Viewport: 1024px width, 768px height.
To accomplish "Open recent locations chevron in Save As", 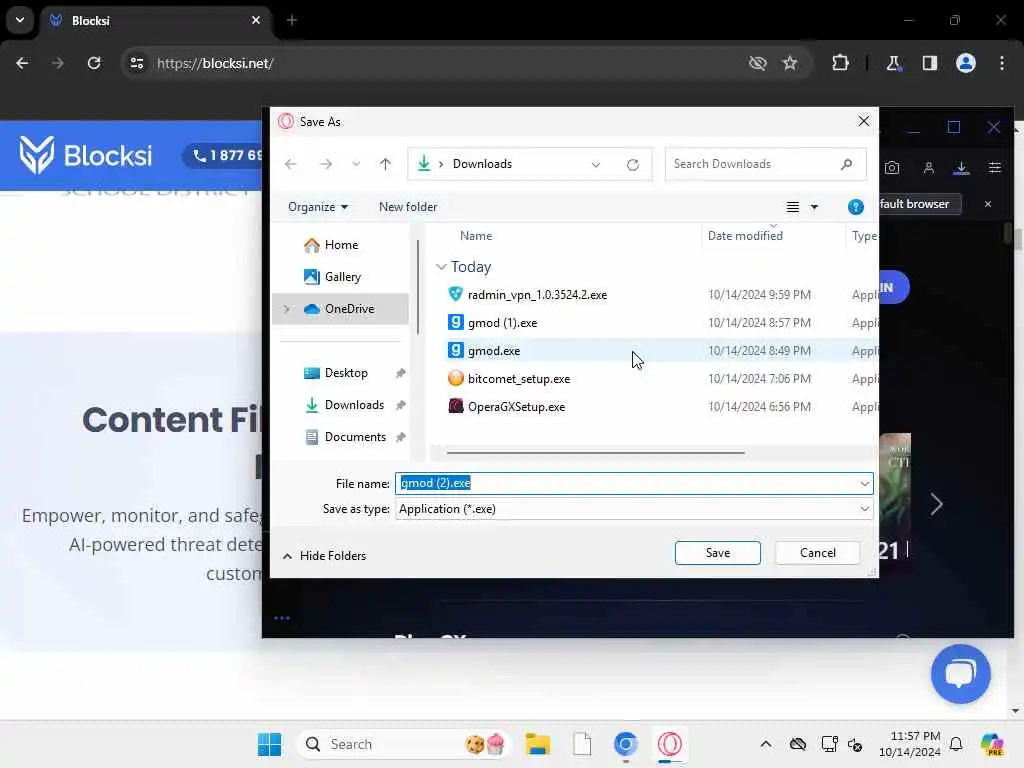I will (356, 164).
